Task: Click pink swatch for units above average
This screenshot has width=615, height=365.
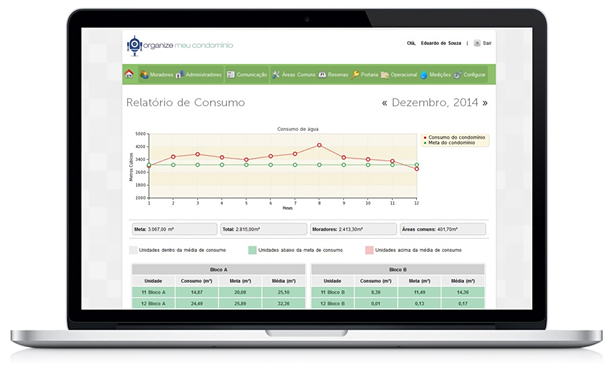Action: pos(369,250)
